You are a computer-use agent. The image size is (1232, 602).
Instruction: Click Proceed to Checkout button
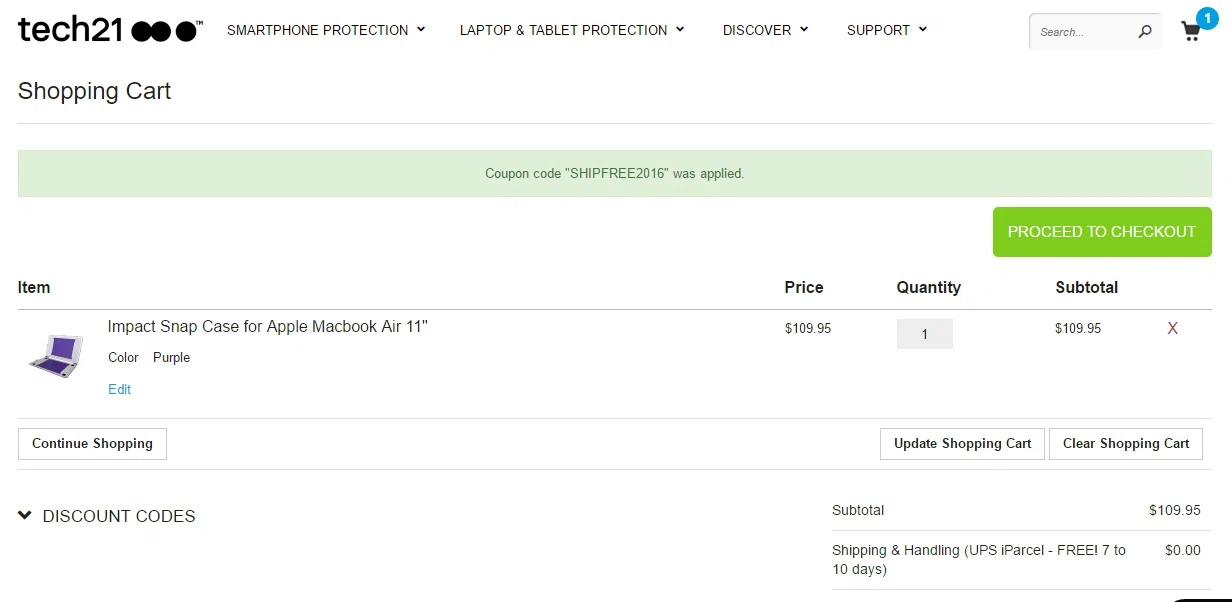coord(1102,232)
